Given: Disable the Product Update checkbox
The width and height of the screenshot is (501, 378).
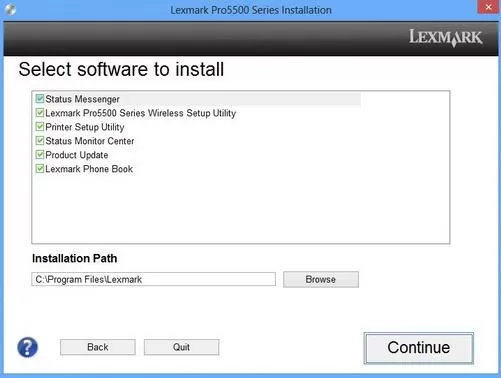Looking at the screenshot, I should point(40,155).
